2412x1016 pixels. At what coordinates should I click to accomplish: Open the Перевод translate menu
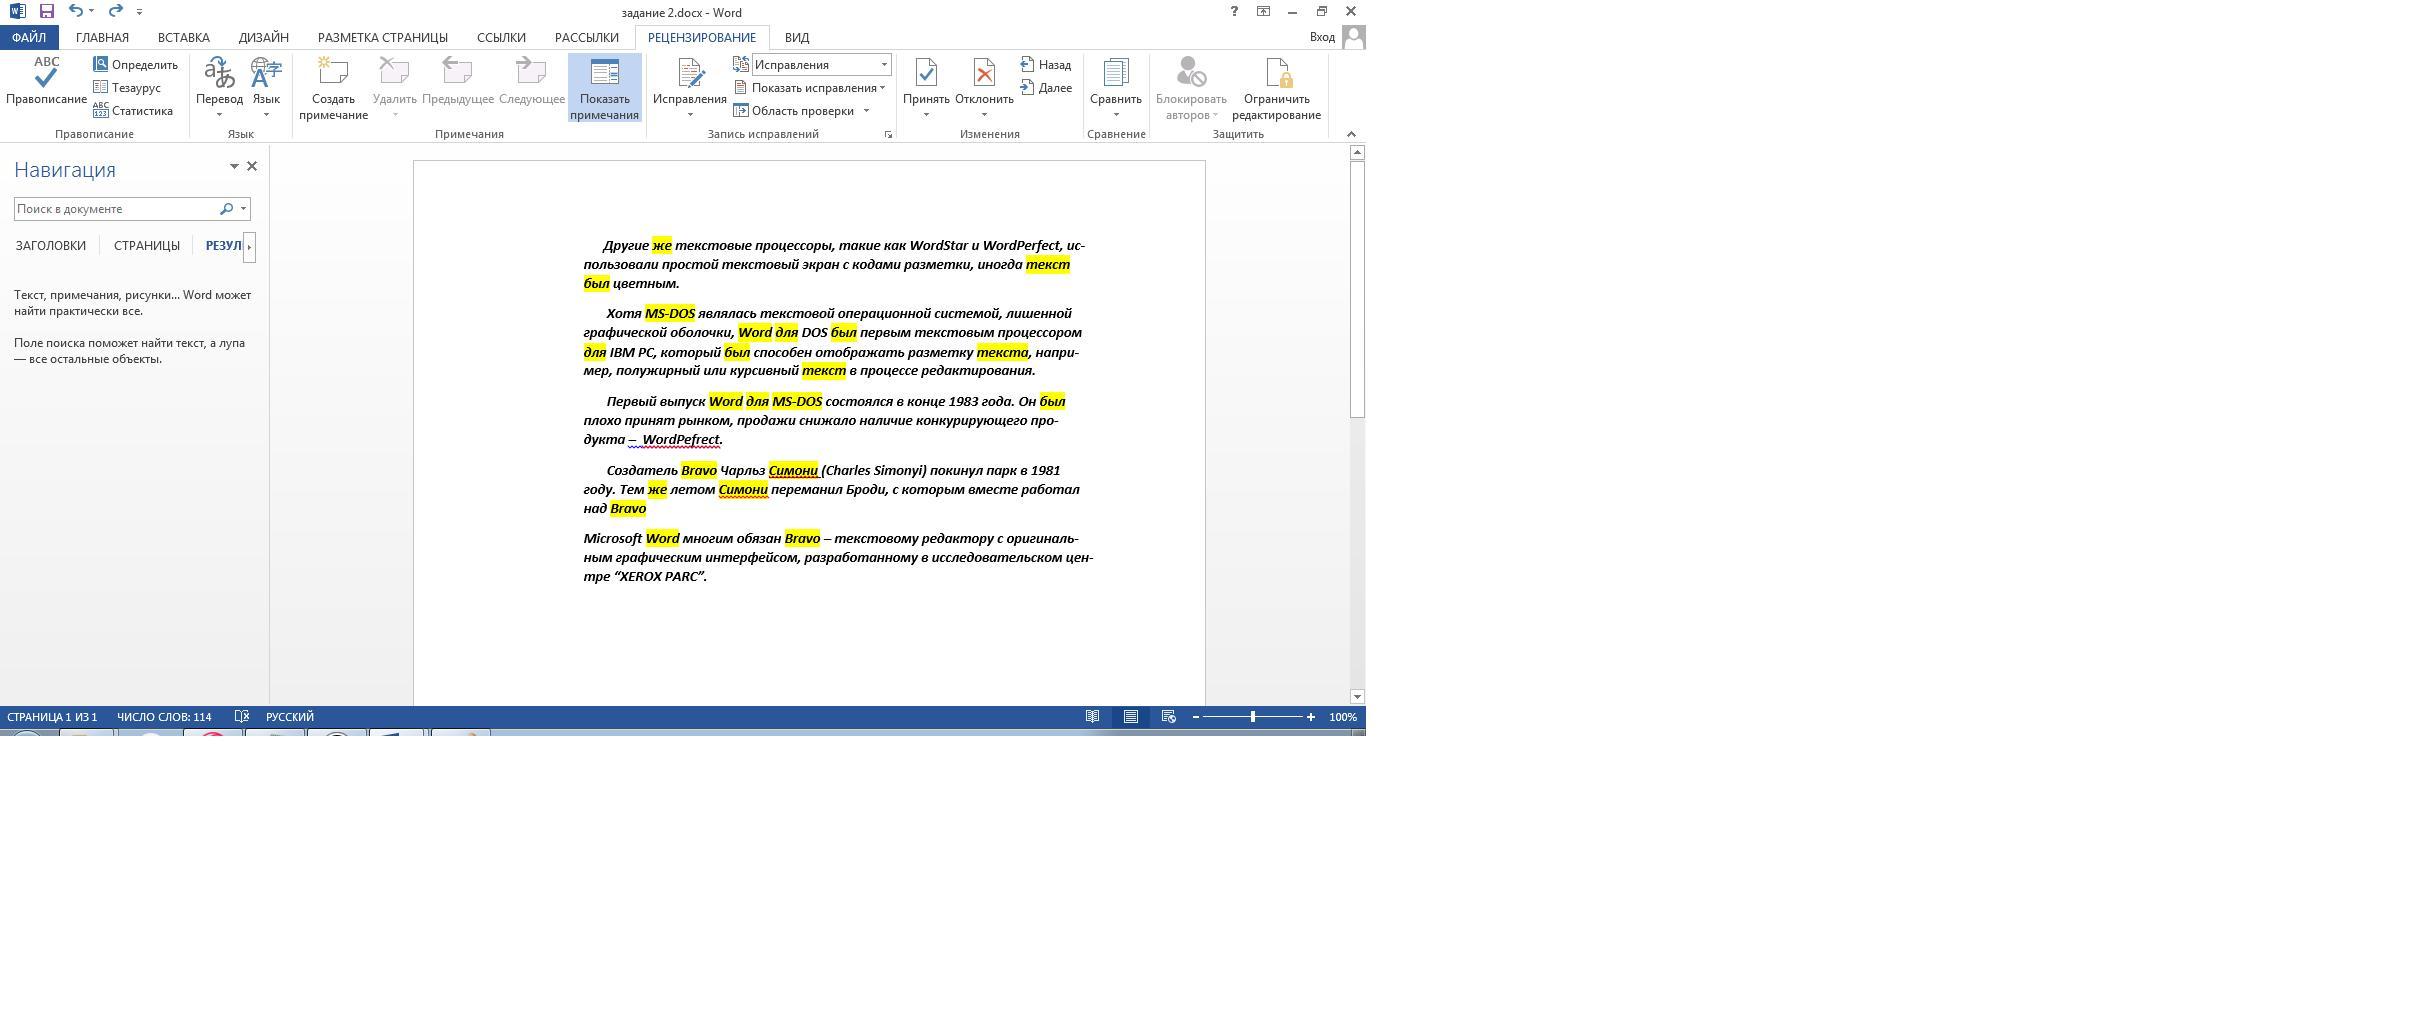(x=219, y=87)
